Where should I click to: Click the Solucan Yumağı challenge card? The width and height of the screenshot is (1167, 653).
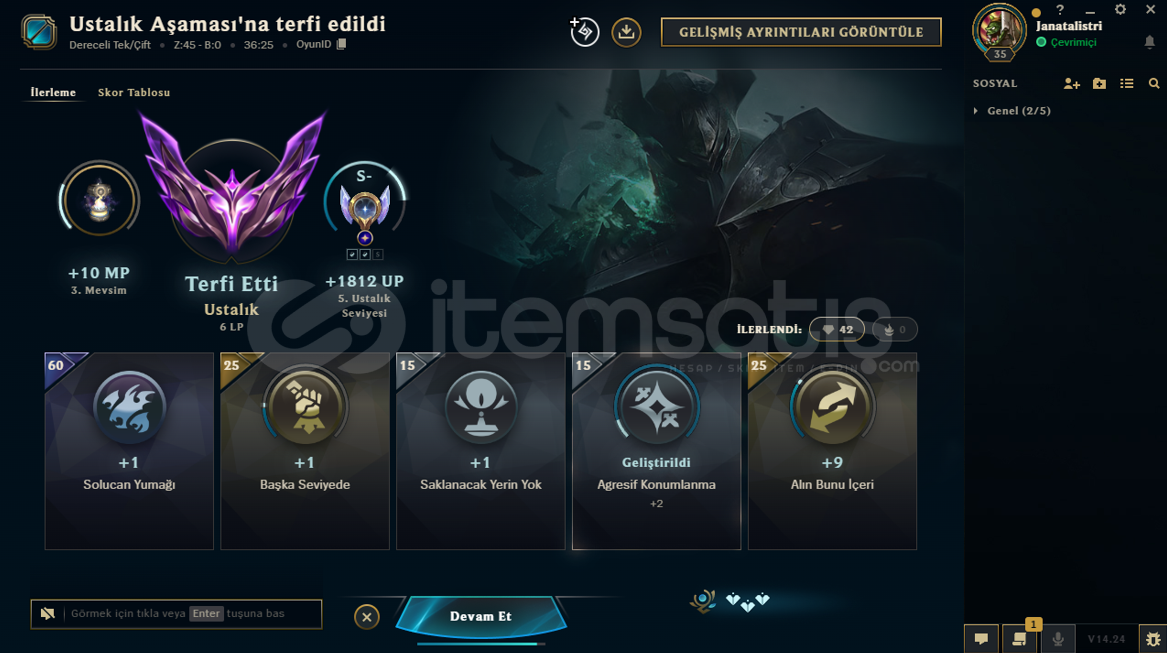coord(129,451)
